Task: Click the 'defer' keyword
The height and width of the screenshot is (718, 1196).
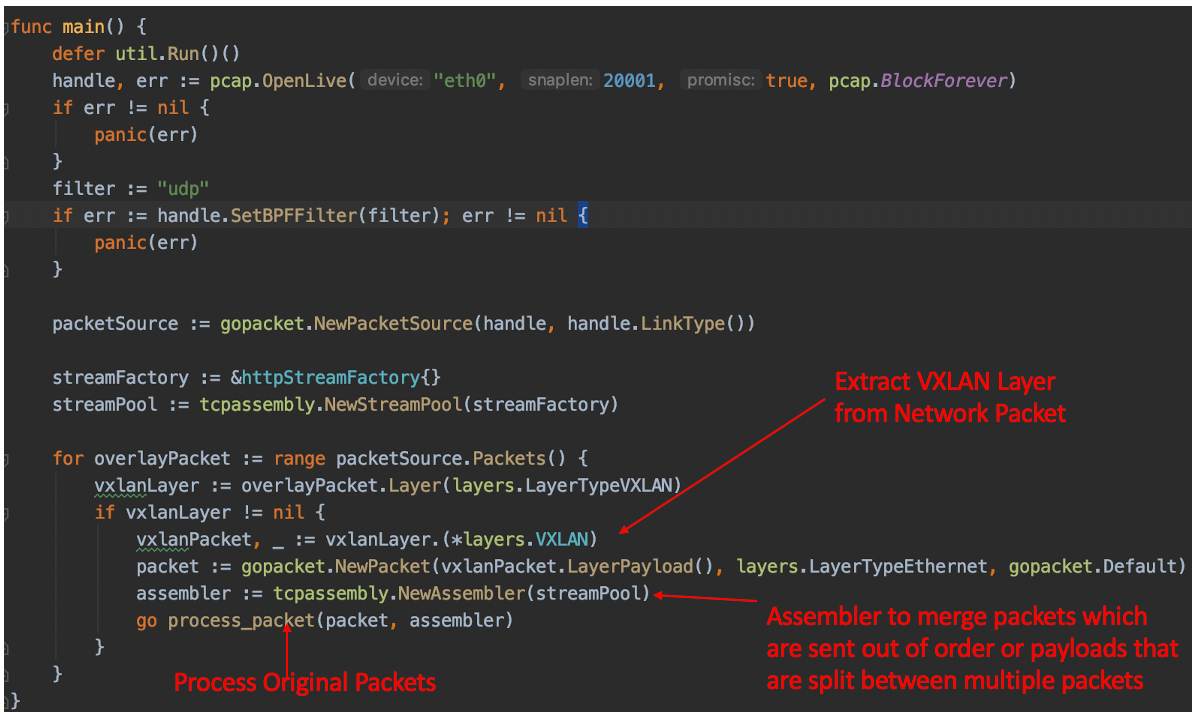Action: point(79,54)
